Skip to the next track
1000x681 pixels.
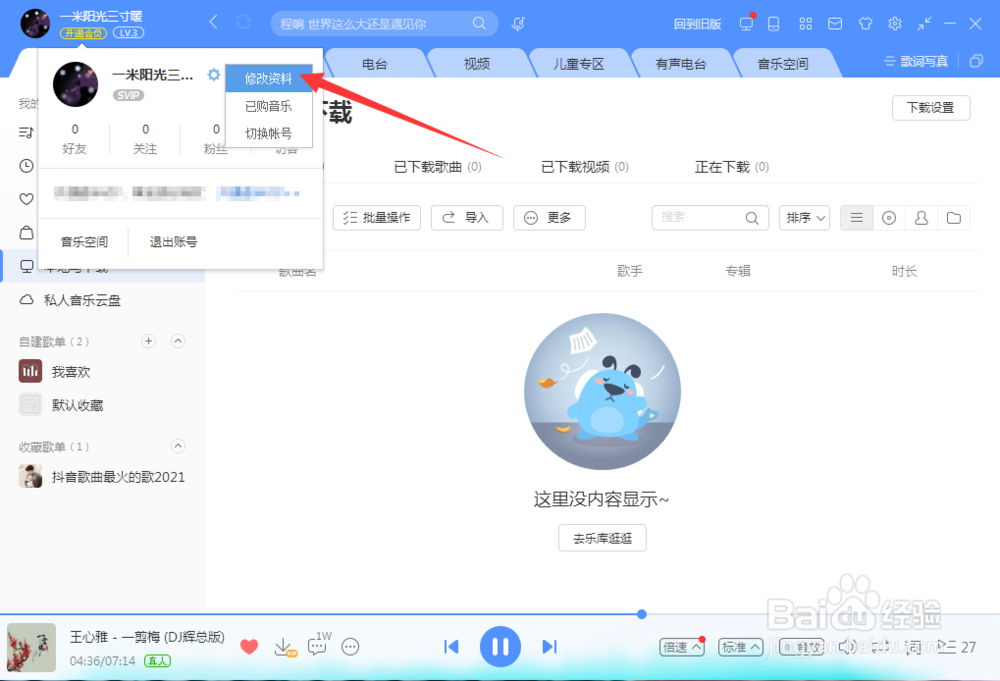(549, 647)
